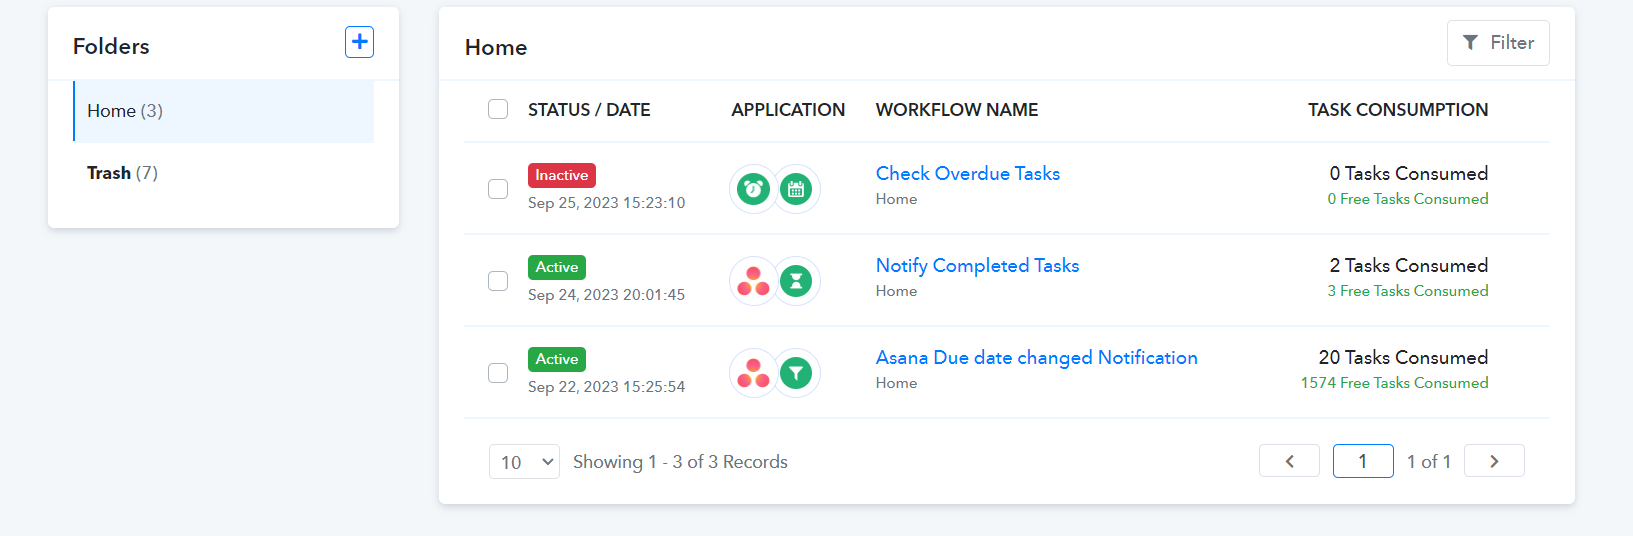Go to previous page arrow
This screenshot has height=536, width=1633.
coord(1289,461)
